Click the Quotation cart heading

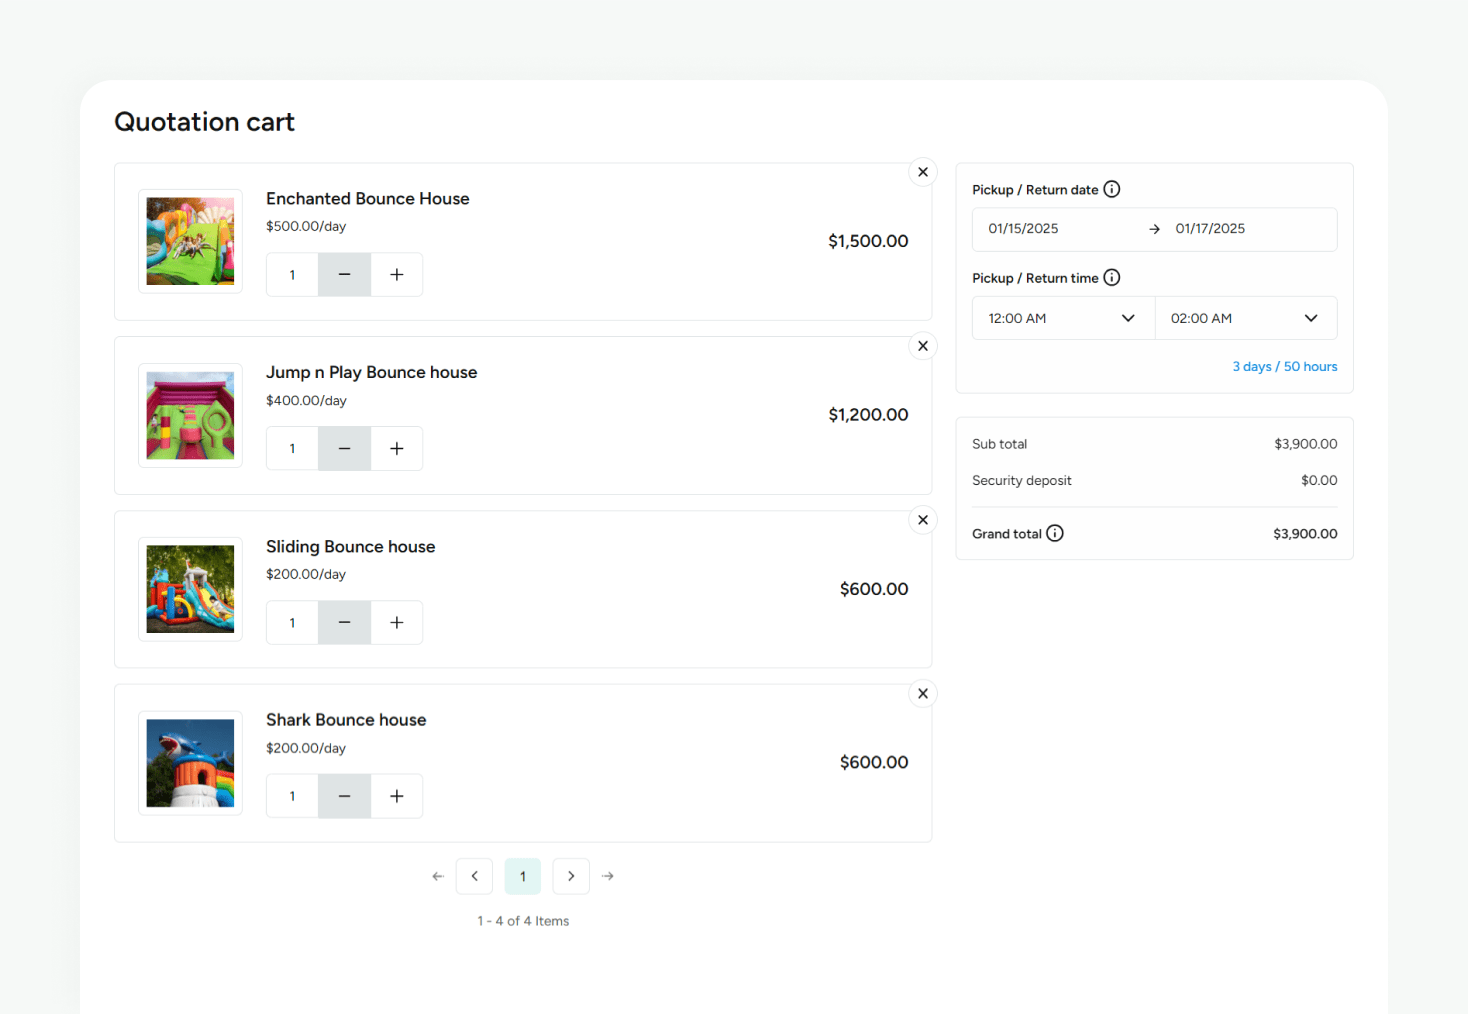point(204,122)
